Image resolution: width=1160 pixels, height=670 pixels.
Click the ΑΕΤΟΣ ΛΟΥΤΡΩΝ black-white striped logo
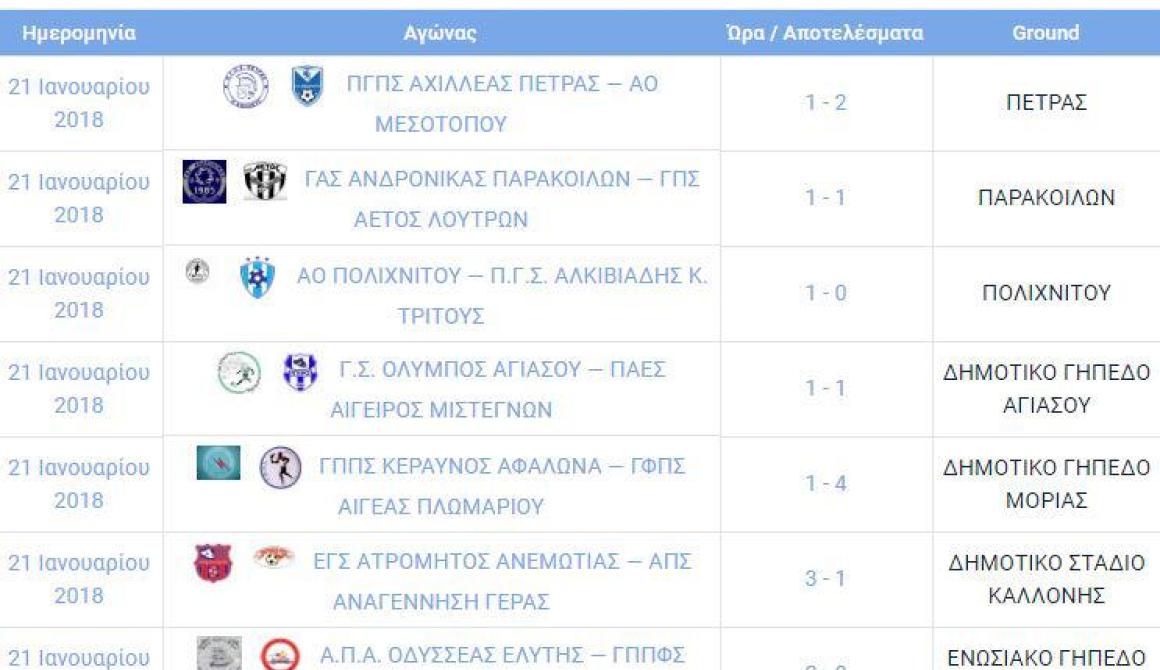coord(265,181)
